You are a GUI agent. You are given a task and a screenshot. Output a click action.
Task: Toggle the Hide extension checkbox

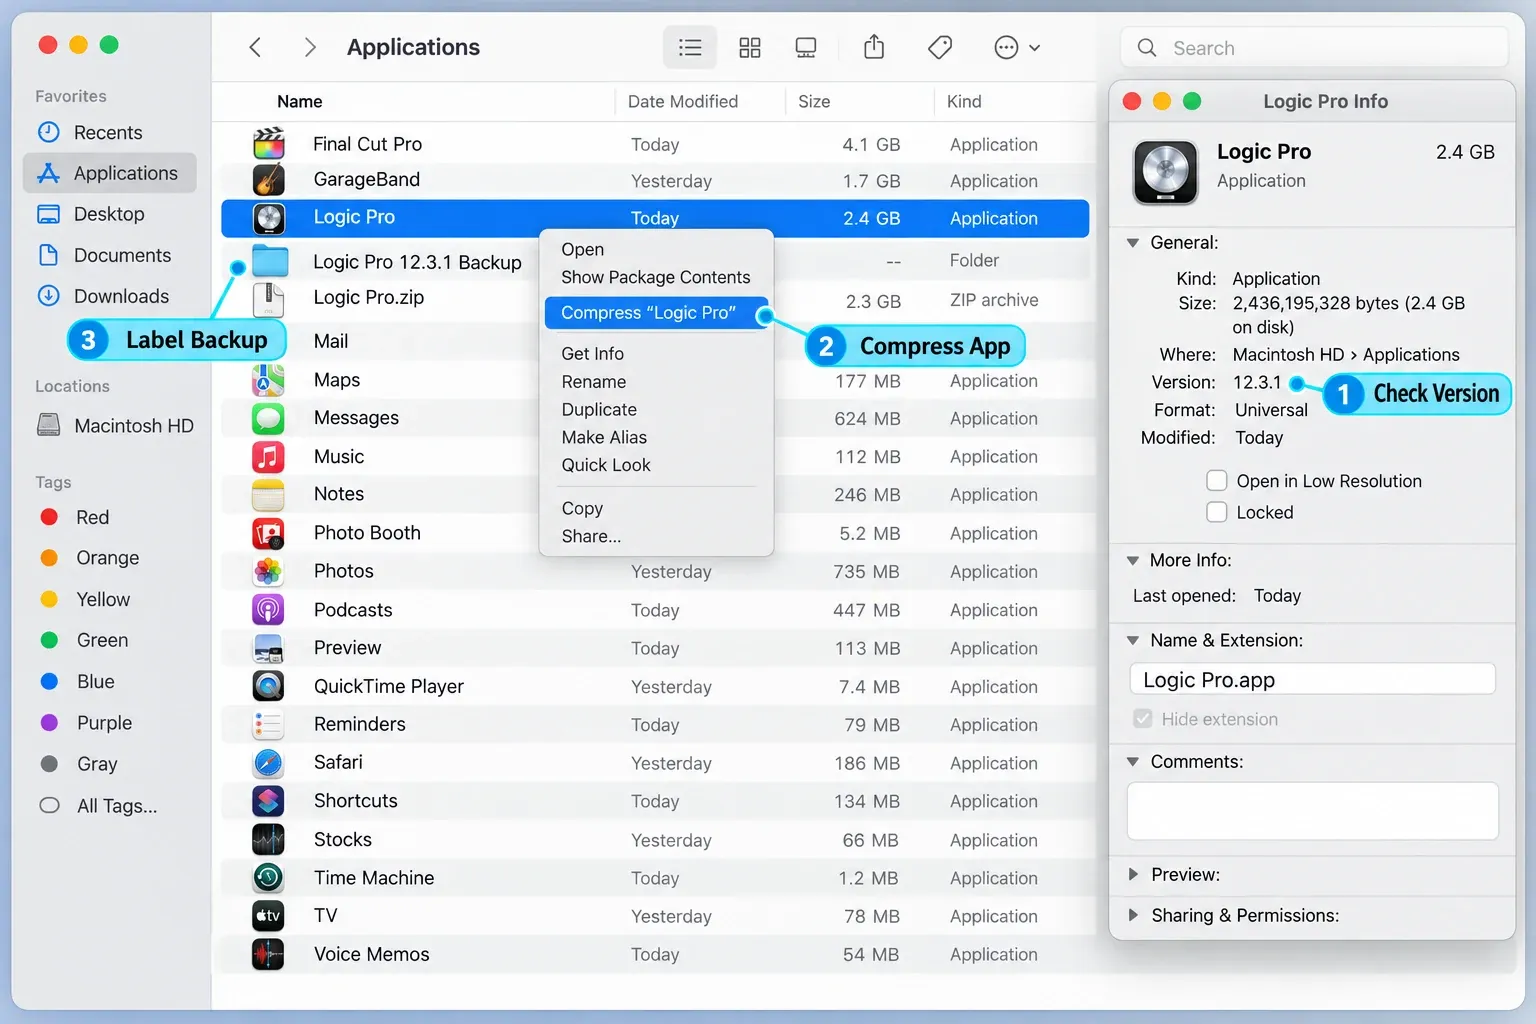pos(1143,719)
